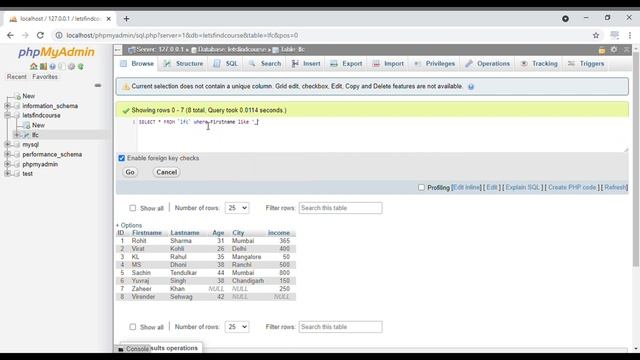Open phpMyAdmin home icon
The image size is (640, 360).
click(33, 66)
